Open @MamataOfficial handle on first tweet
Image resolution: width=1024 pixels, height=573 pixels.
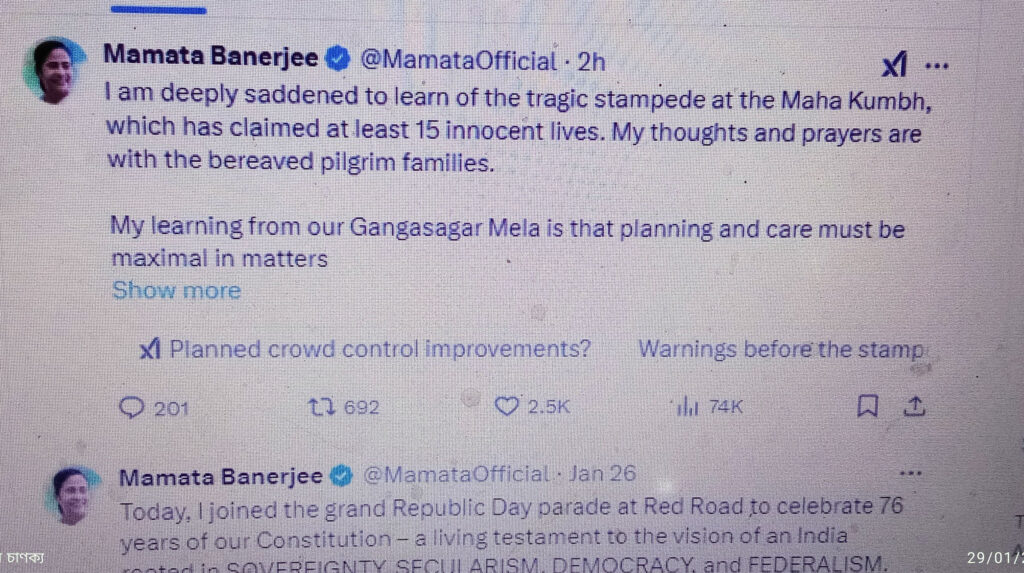click(x=459, y=61)
